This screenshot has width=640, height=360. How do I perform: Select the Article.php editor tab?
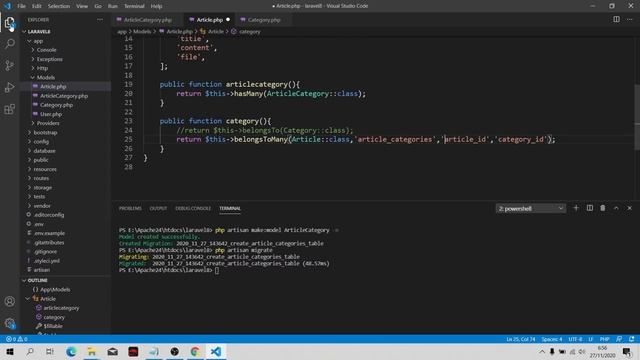tap(209, 20)
